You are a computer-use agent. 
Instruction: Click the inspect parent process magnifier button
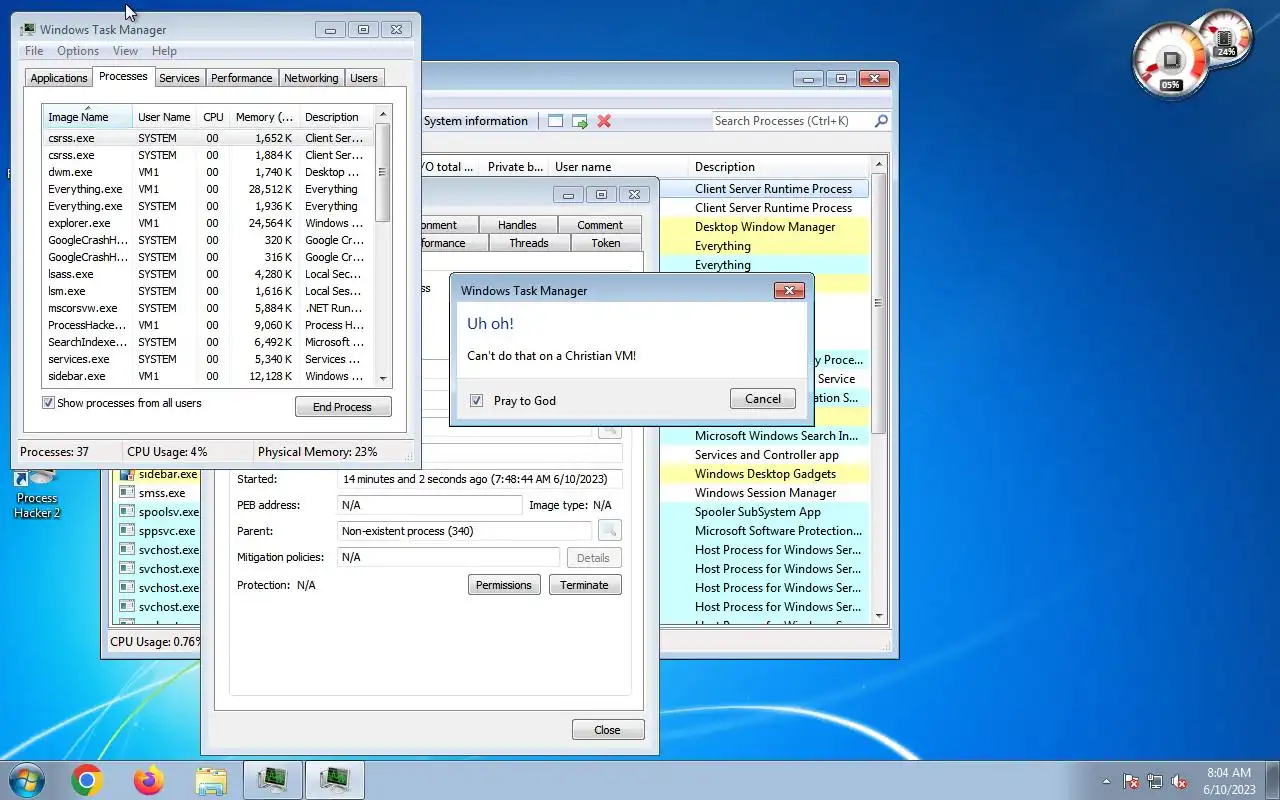point(609,531)
